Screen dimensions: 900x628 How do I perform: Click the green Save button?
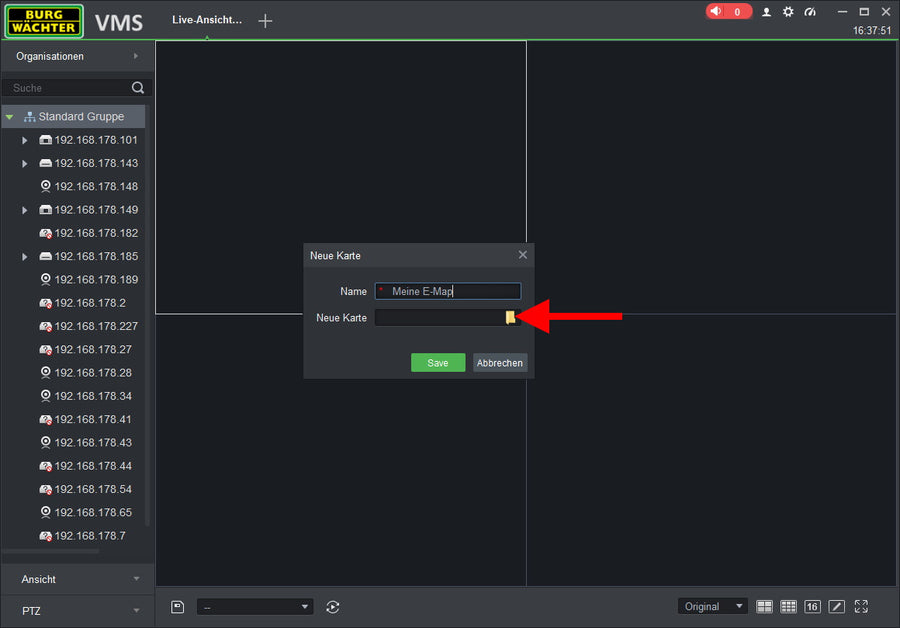coord(438,363)
